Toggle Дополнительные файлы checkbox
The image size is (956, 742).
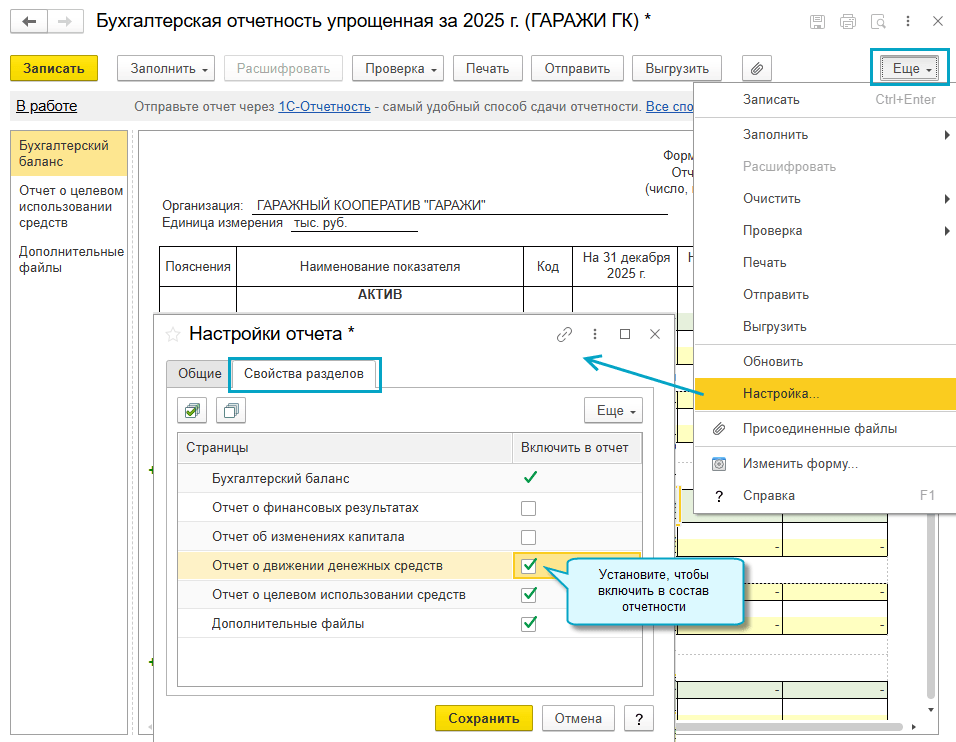pyautogui.click(x=529, y=624)
